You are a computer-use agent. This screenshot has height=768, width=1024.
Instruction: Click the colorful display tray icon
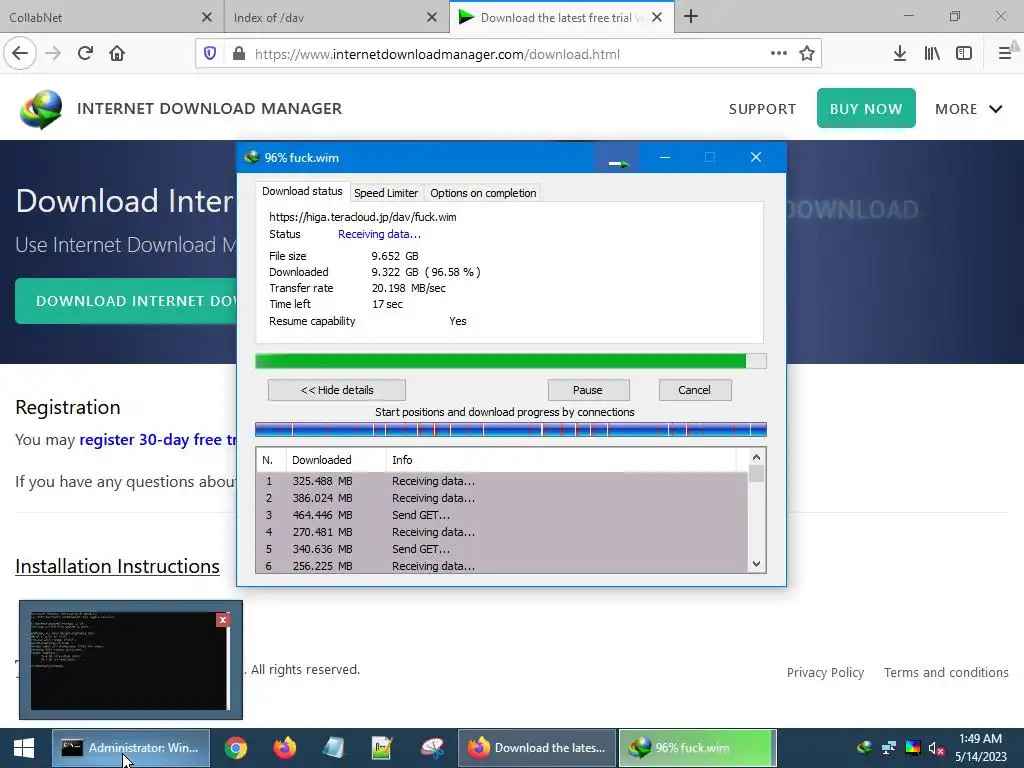tap(913, 748)
